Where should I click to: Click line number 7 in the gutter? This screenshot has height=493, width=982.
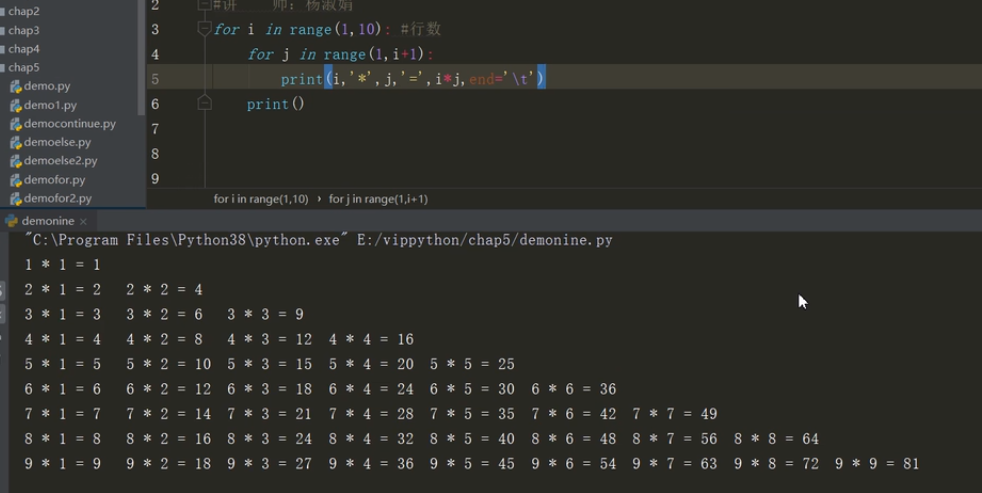[x=155, y=129]
